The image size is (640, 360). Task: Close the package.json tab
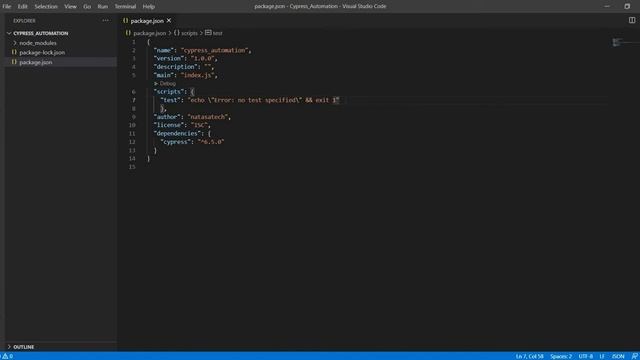169,20
